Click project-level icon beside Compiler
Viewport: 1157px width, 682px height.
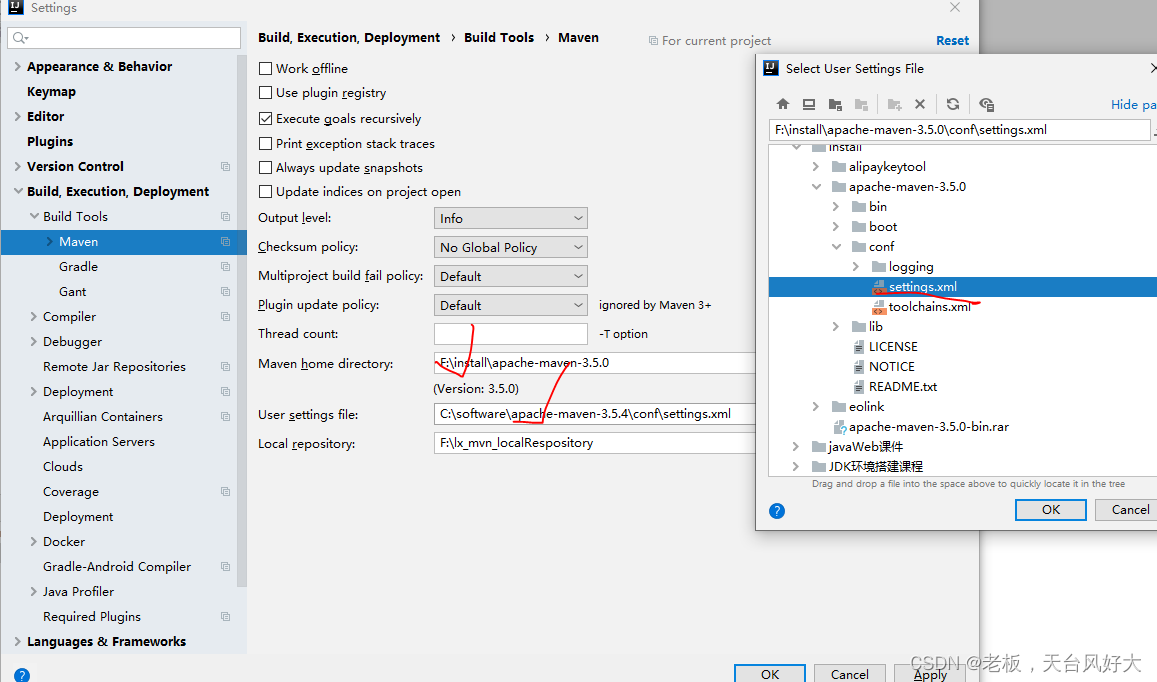coord(226,317)
